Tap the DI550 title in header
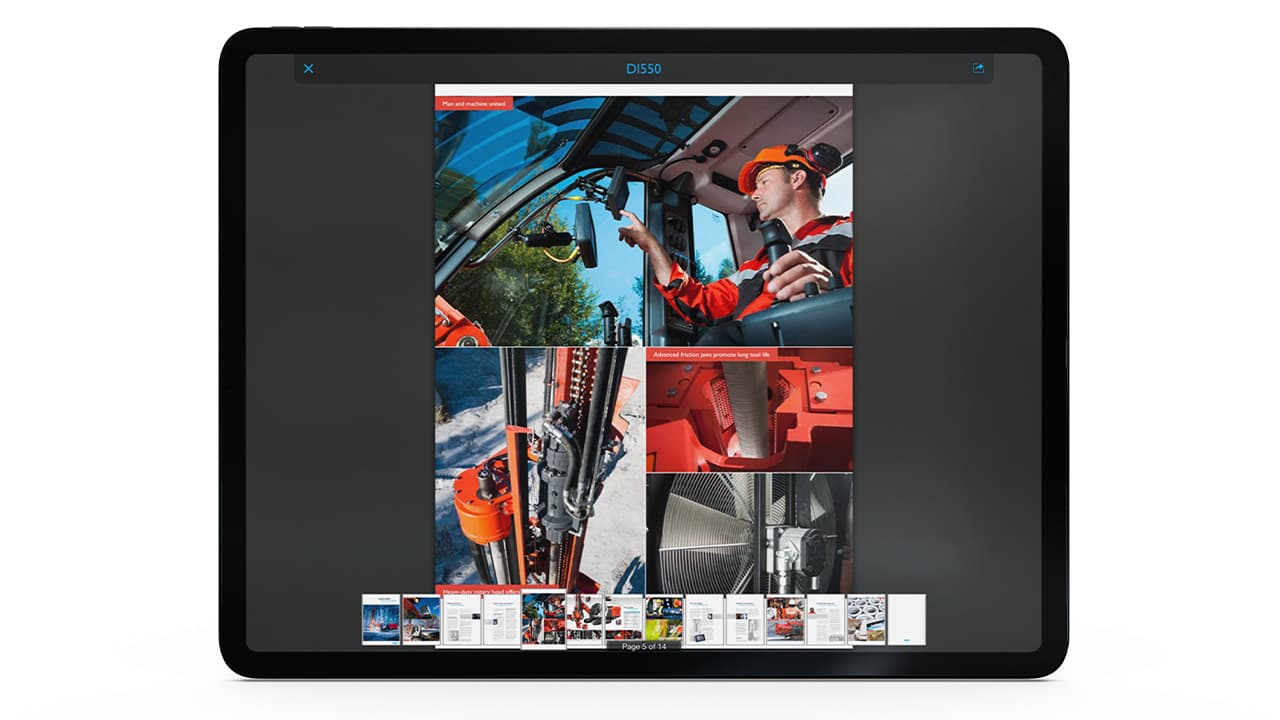The image size is (1280, 720). point(643,69)
